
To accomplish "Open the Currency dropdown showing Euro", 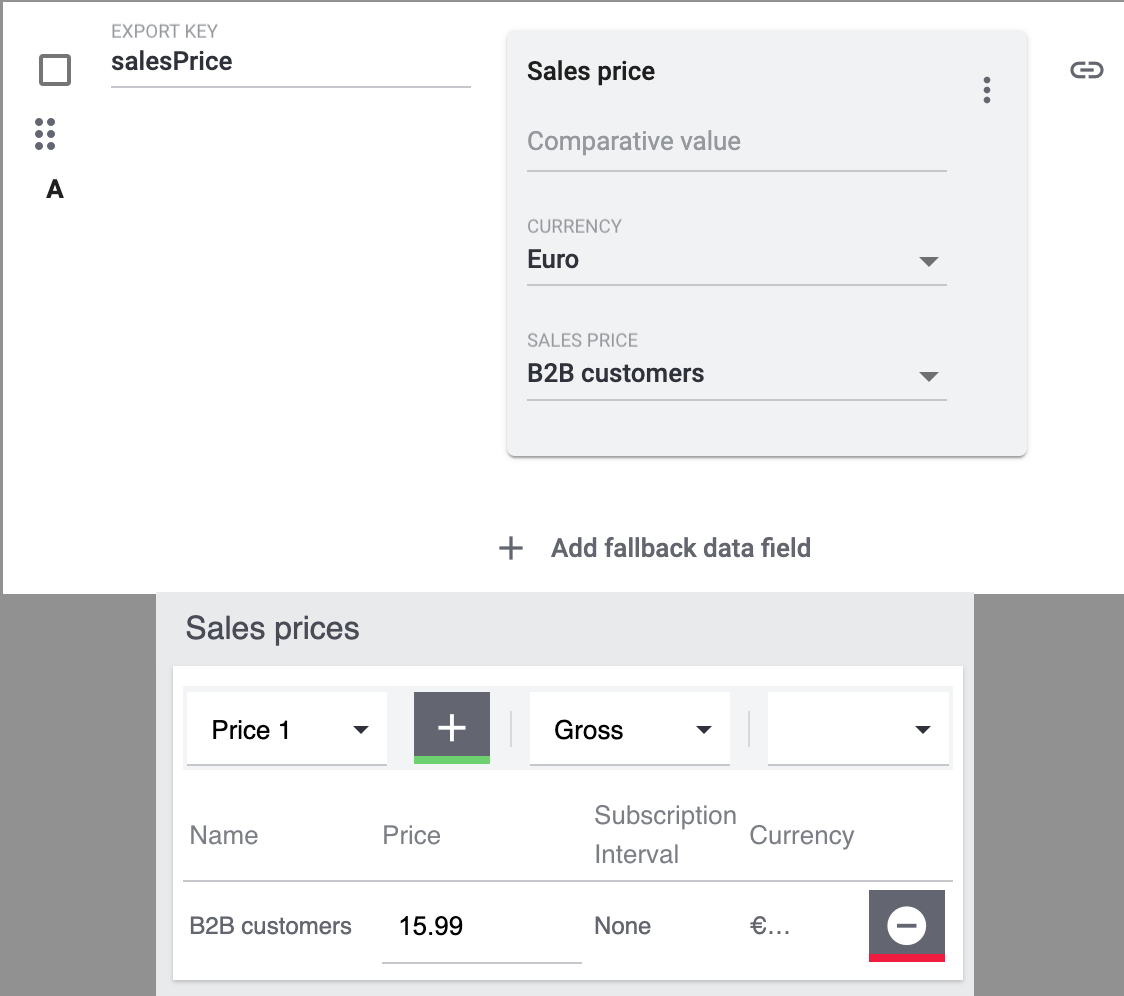I will point(736,260).
